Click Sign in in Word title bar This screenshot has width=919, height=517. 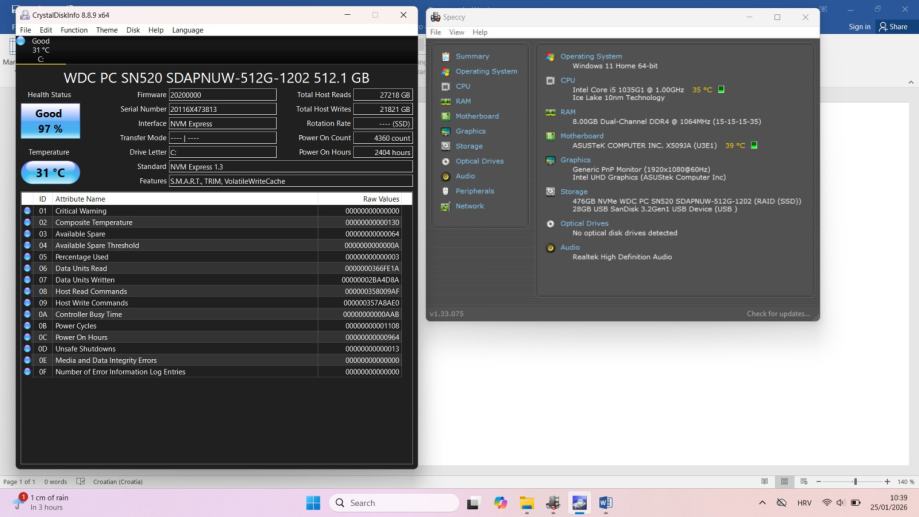click(x=860, y=26)
